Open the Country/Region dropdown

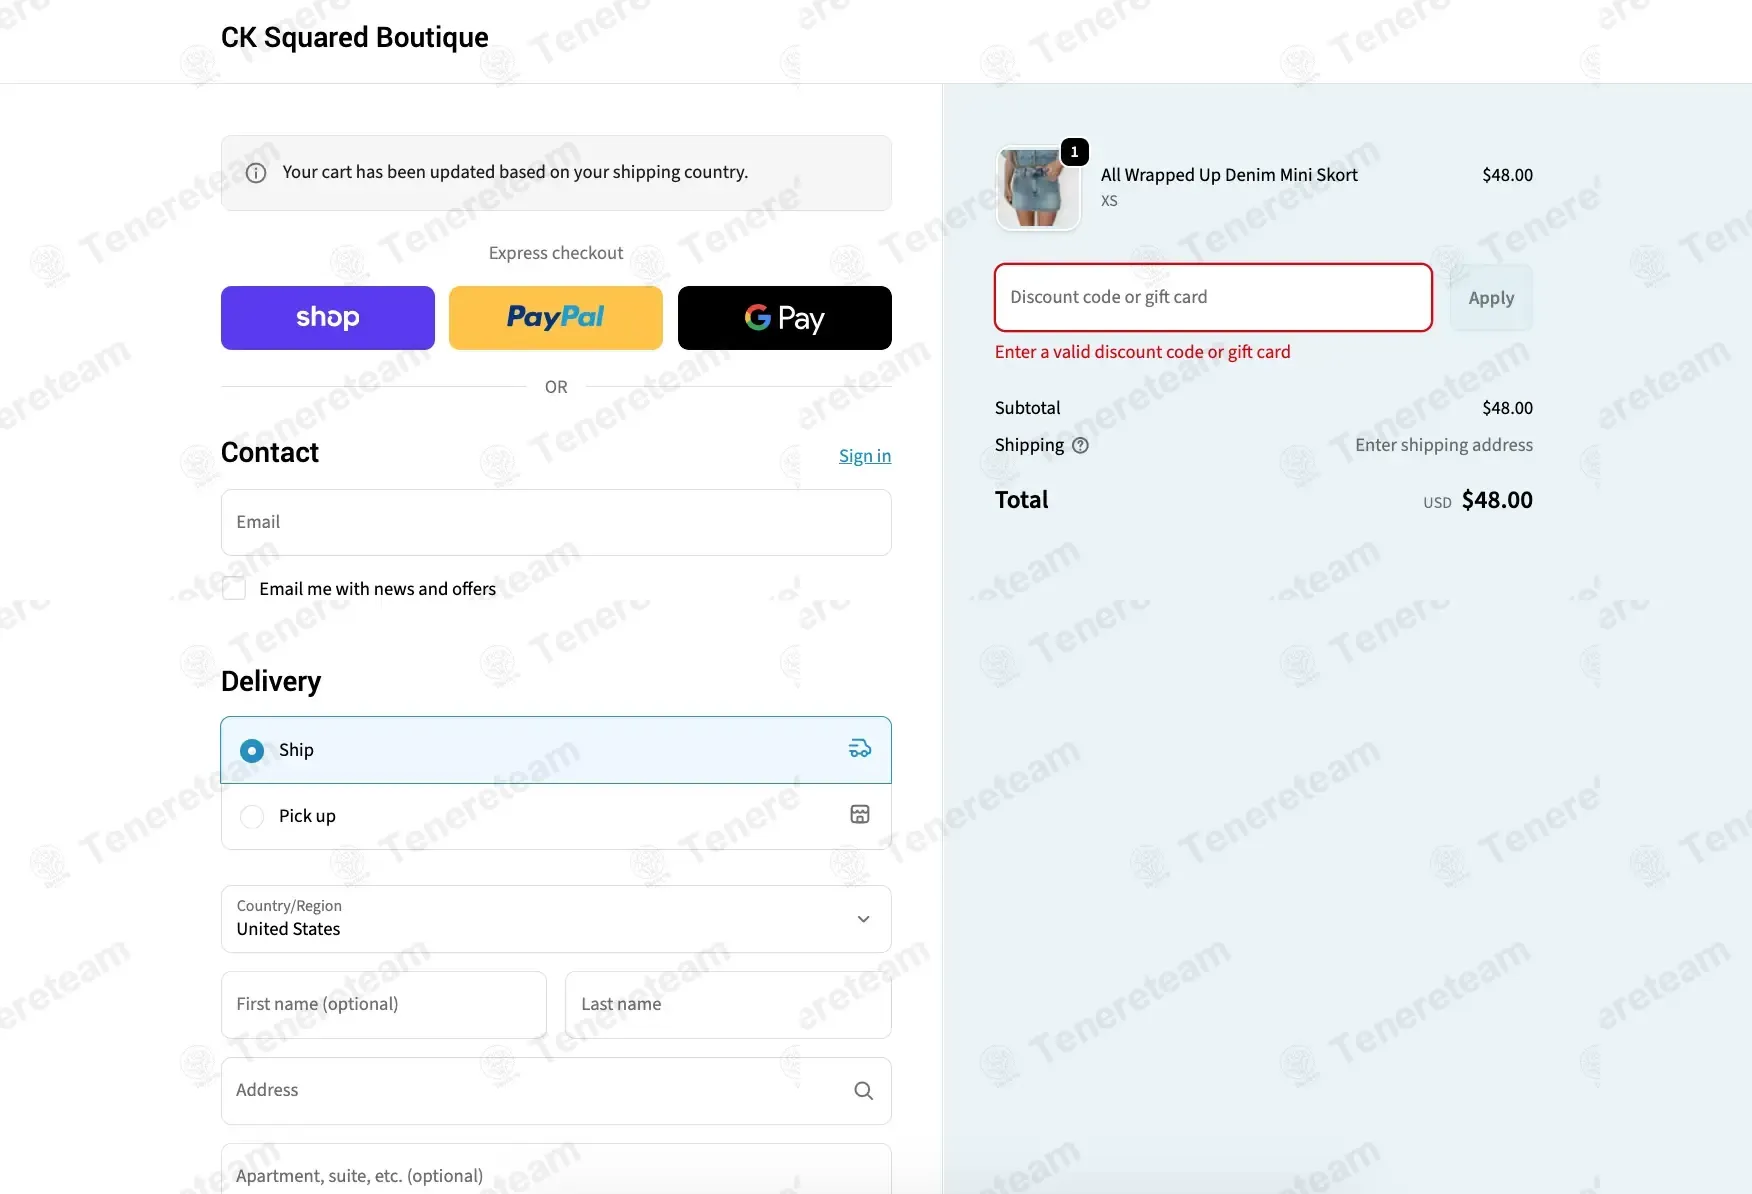pos(555,919)
